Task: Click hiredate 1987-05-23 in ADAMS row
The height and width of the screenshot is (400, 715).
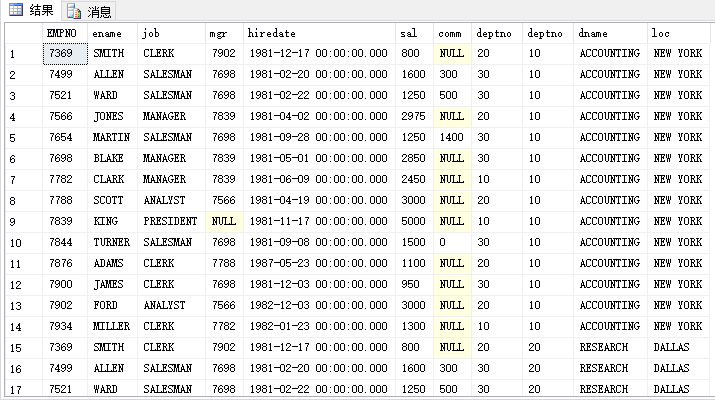Action: coord(320,264)
